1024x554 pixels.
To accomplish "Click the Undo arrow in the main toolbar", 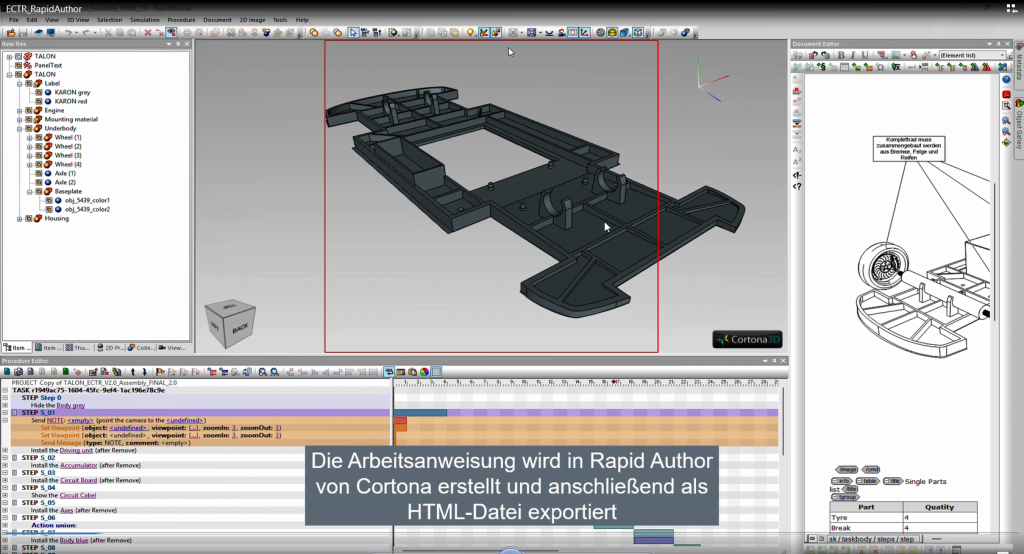I will coord(67,32).
